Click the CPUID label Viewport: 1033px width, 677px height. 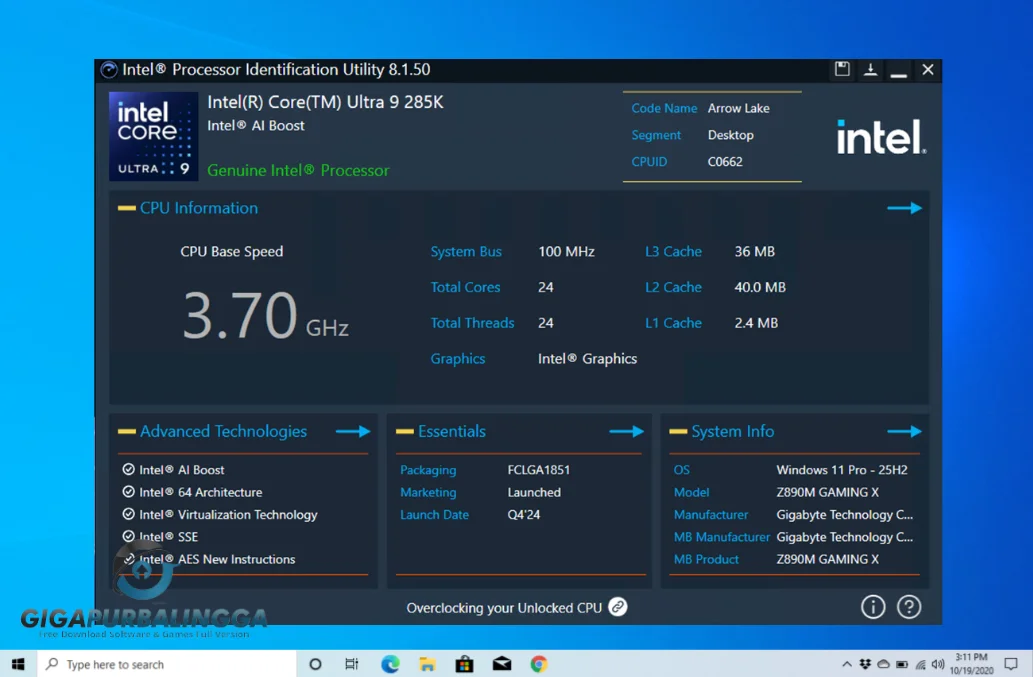[x=649, y=161]
